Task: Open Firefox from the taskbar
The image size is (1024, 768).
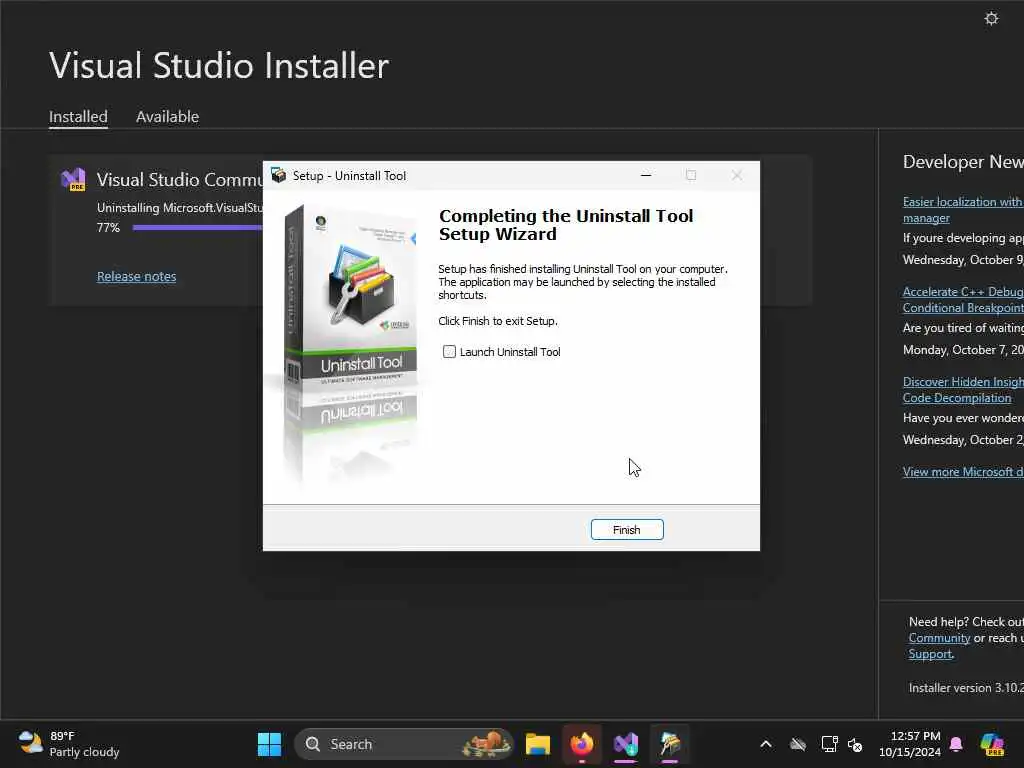Action: point(582,744)
